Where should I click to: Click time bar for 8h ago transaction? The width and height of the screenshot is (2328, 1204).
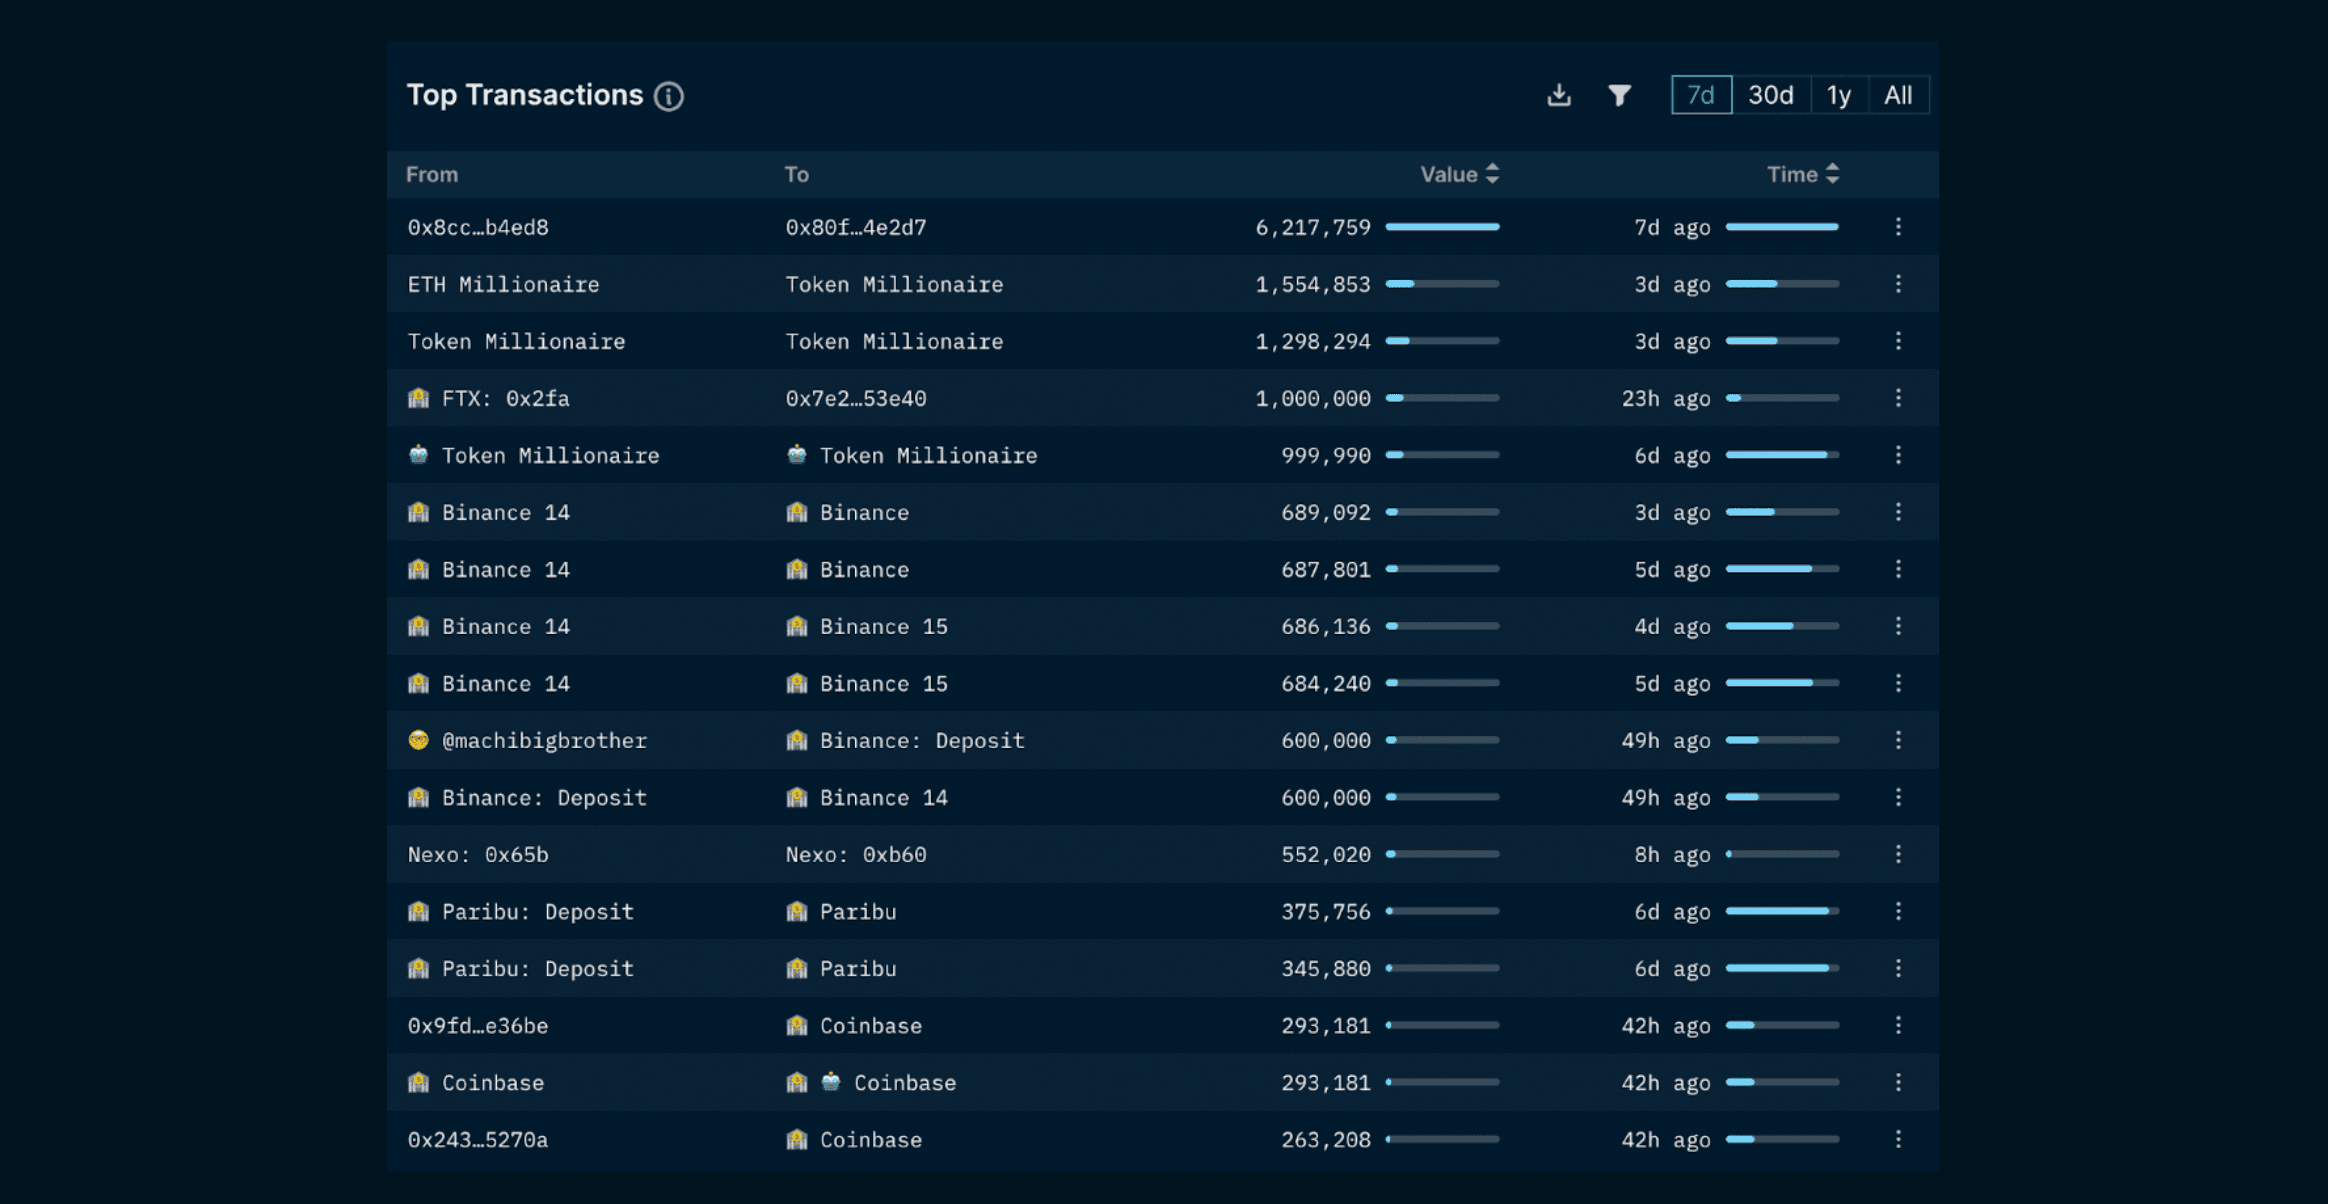click(1782, 854)
